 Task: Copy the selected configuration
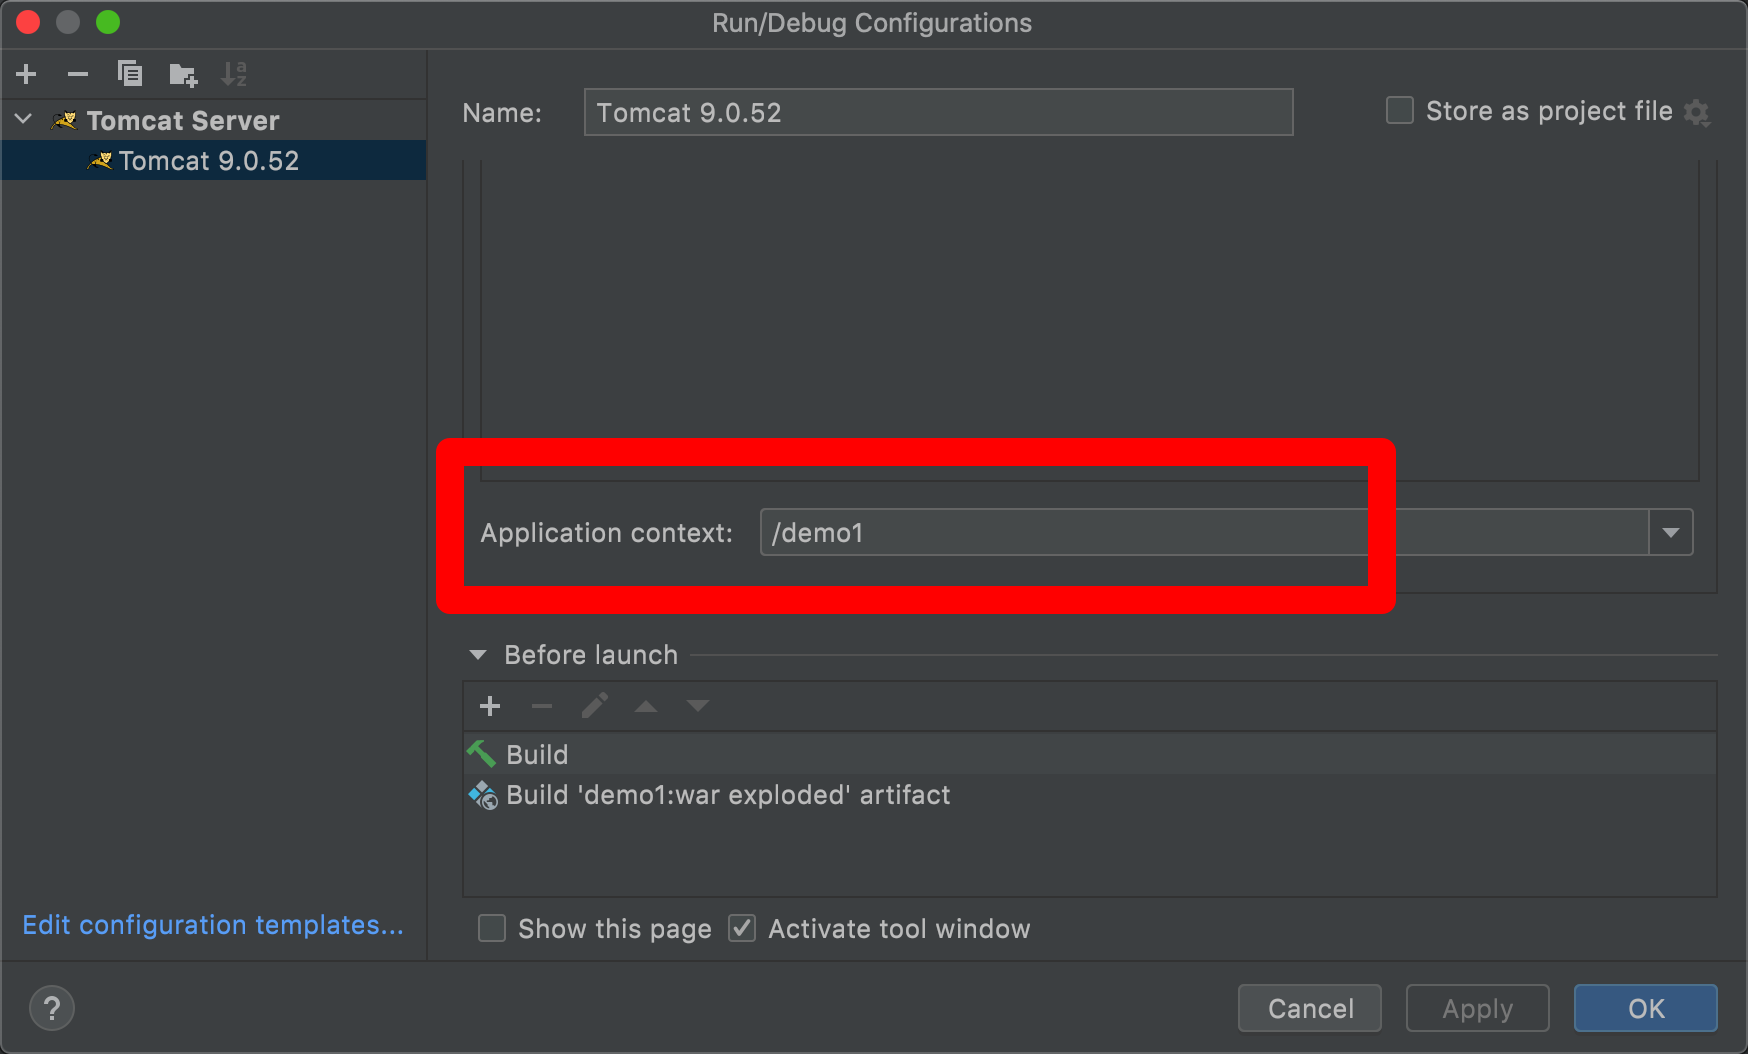click(130, 74)
